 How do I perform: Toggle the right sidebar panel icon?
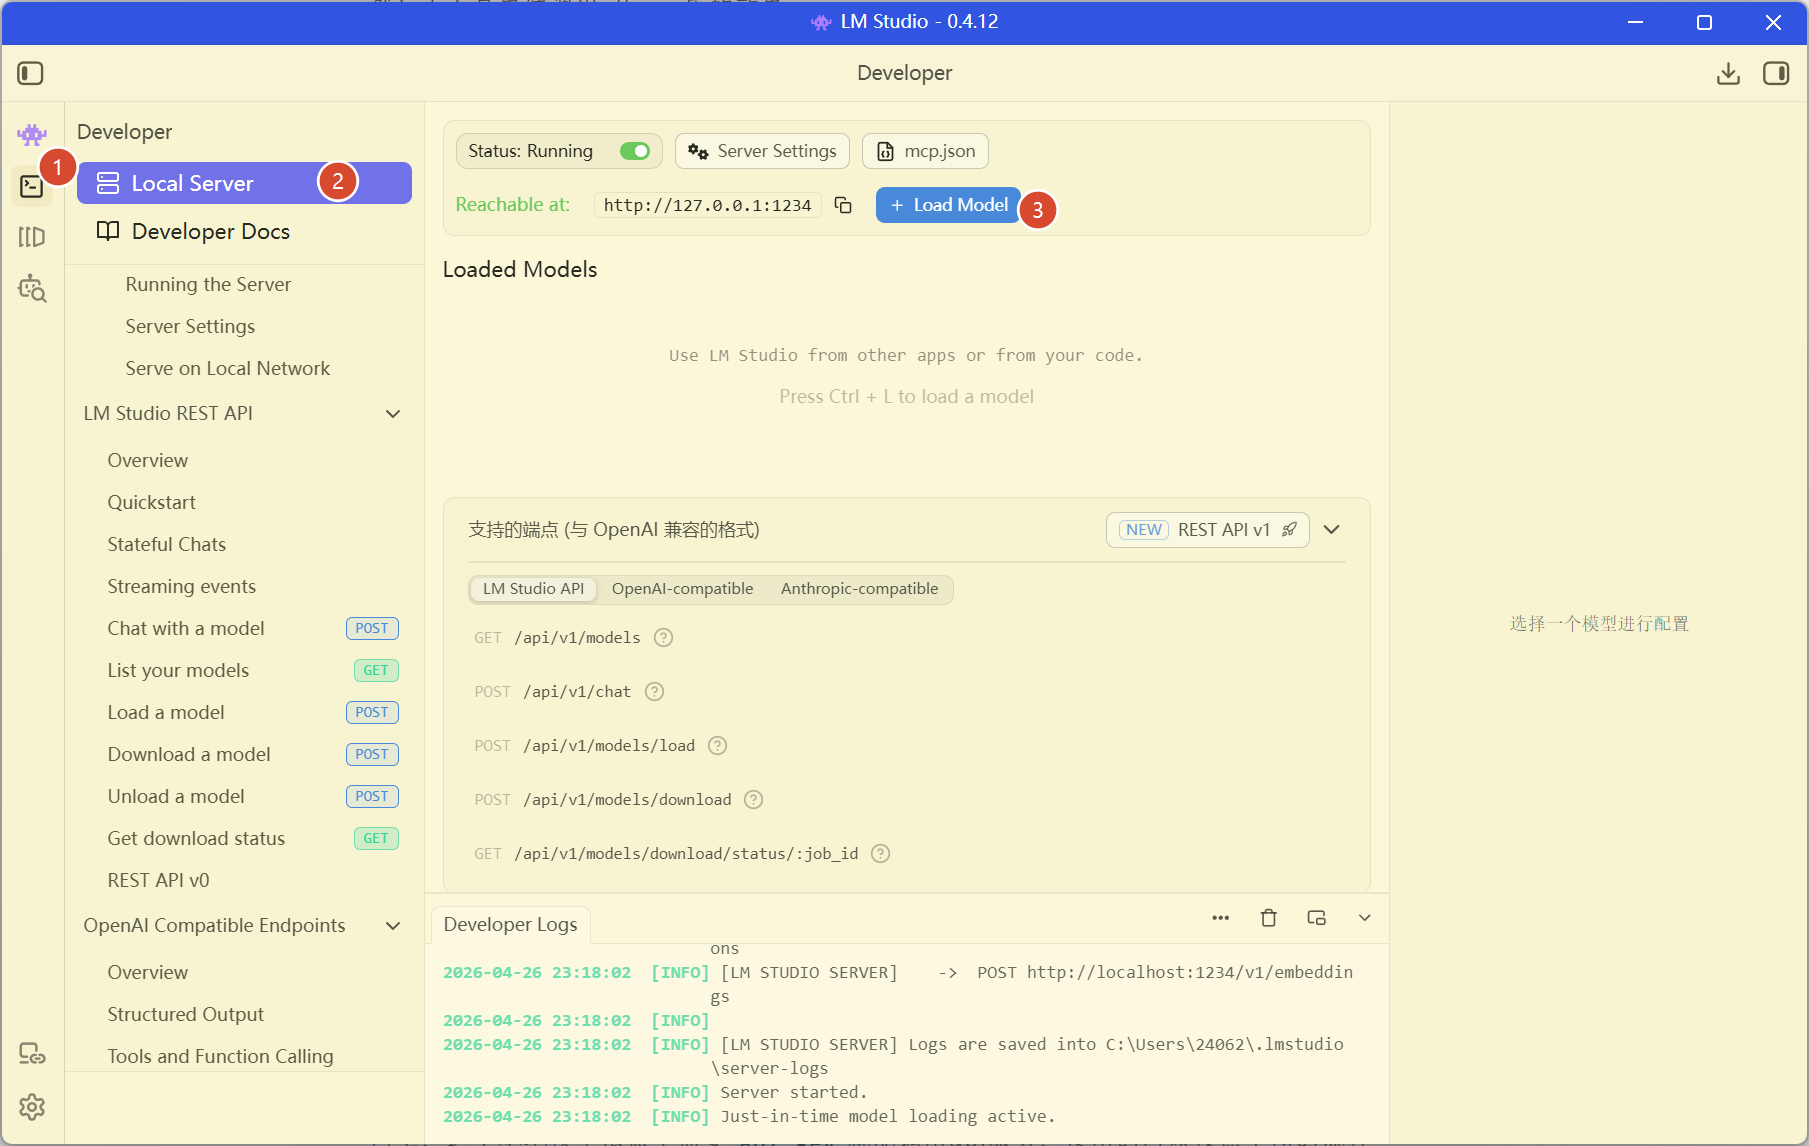click(1776, 73)
